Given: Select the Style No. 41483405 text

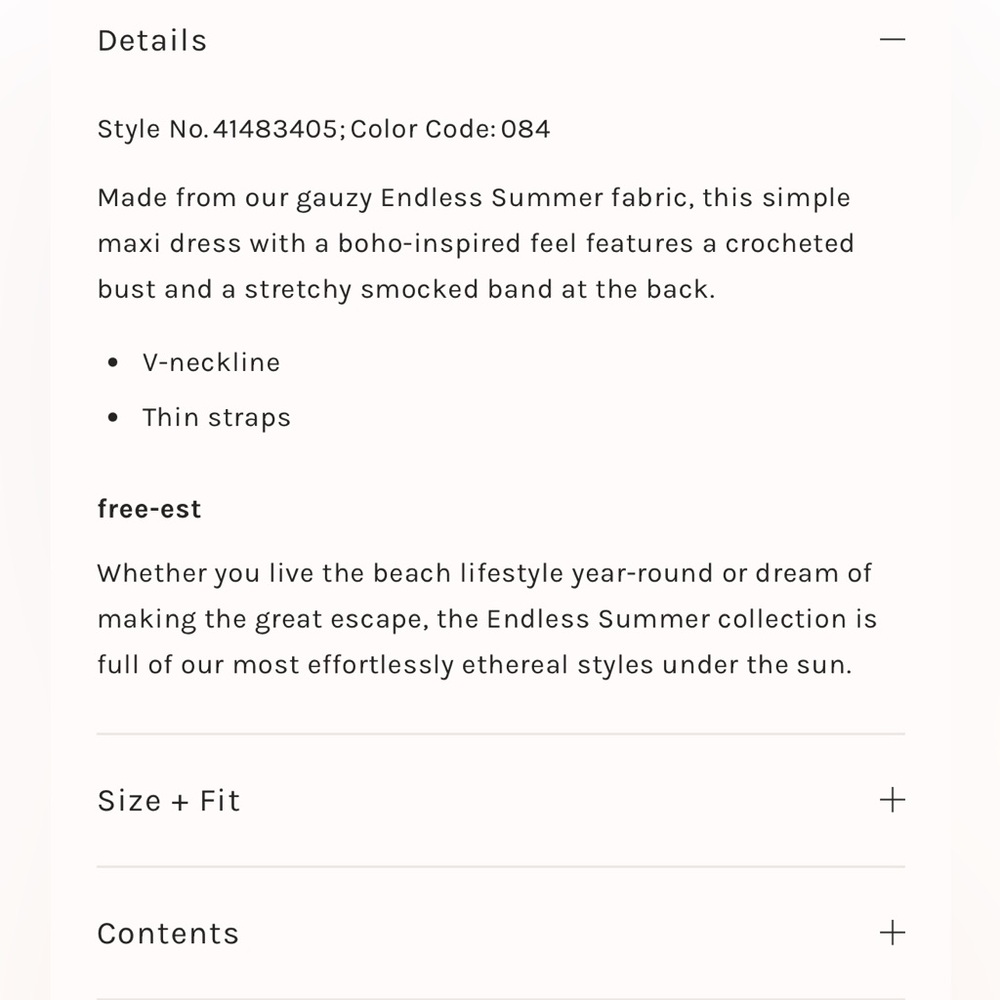Looking at the screenshot, I should click(217, 129).
